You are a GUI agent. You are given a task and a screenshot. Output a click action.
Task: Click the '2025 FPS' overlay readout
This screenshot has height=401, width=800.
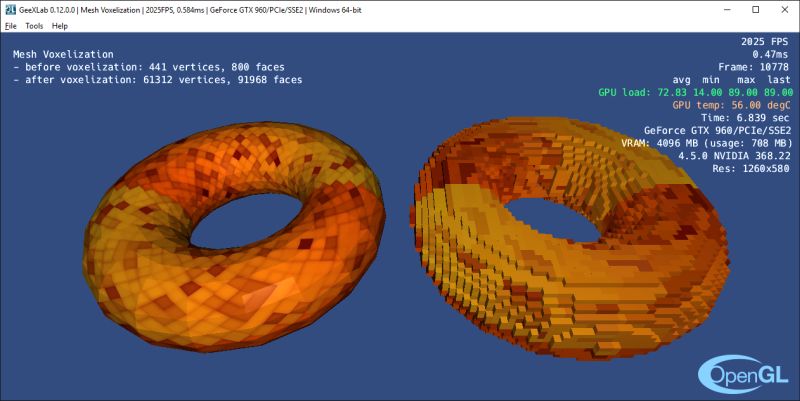[765, 42]
